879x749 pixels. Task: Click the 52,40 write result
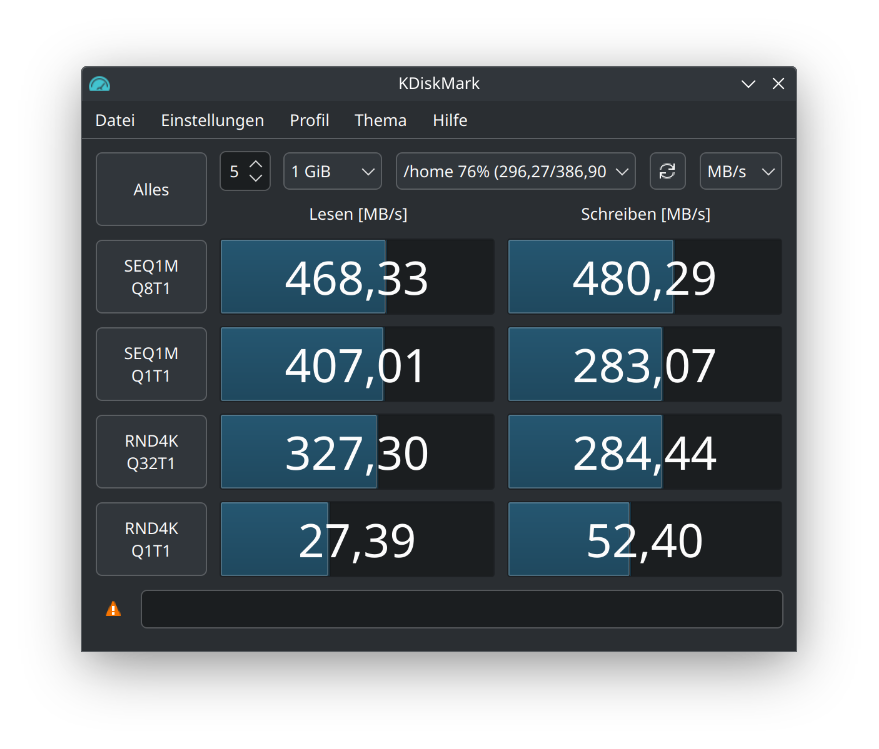[x=645, y=539]
